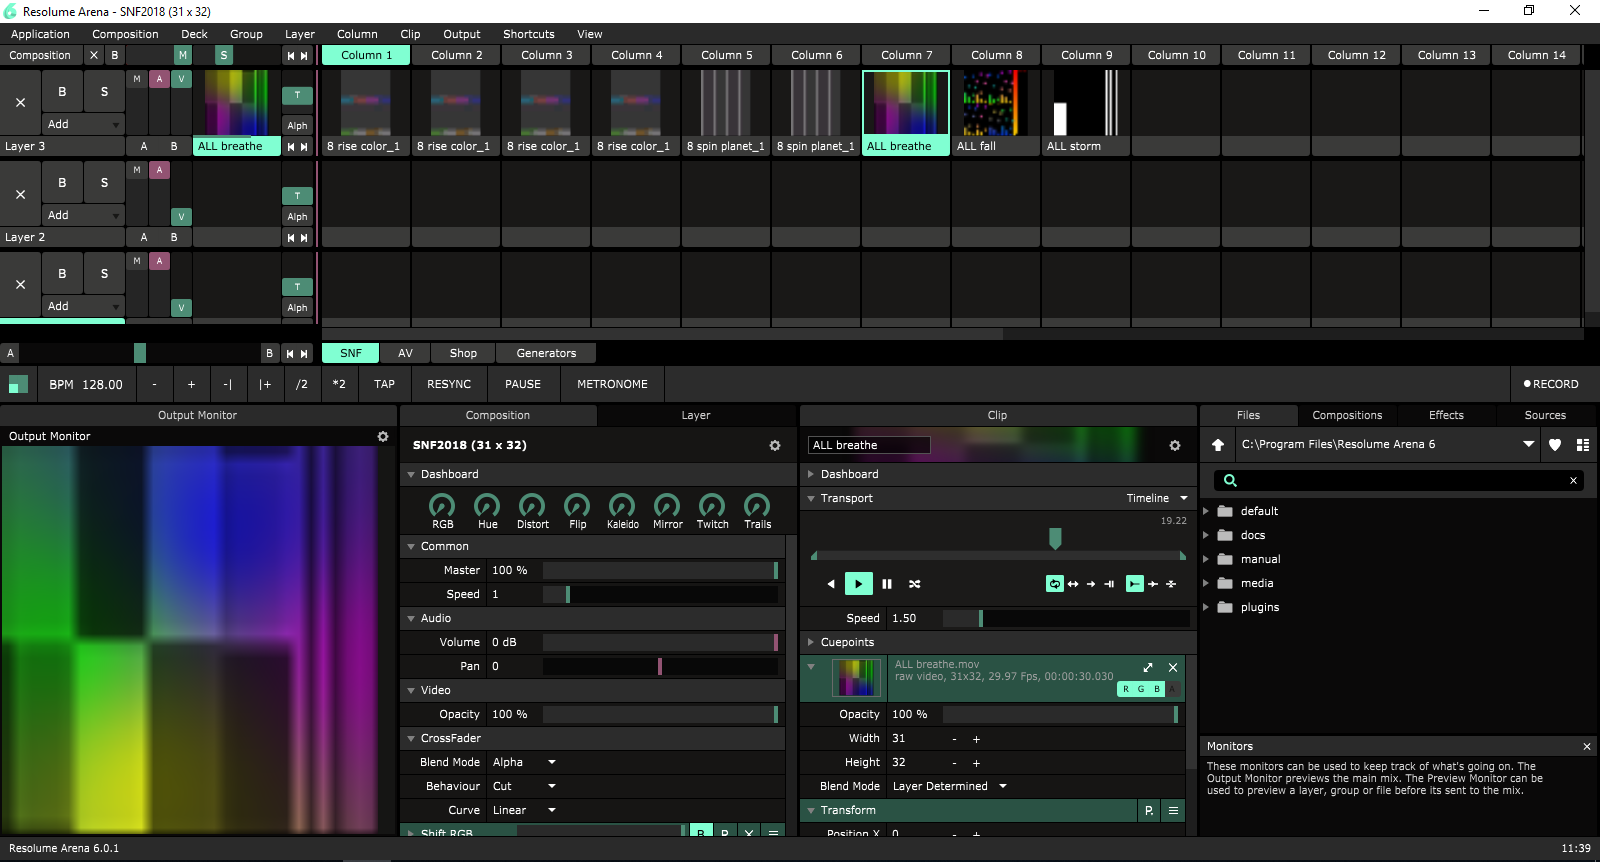Click the favorites heart icon in Files
The height and width of the screenshot is (862, 1600).
pos(1555,445)
